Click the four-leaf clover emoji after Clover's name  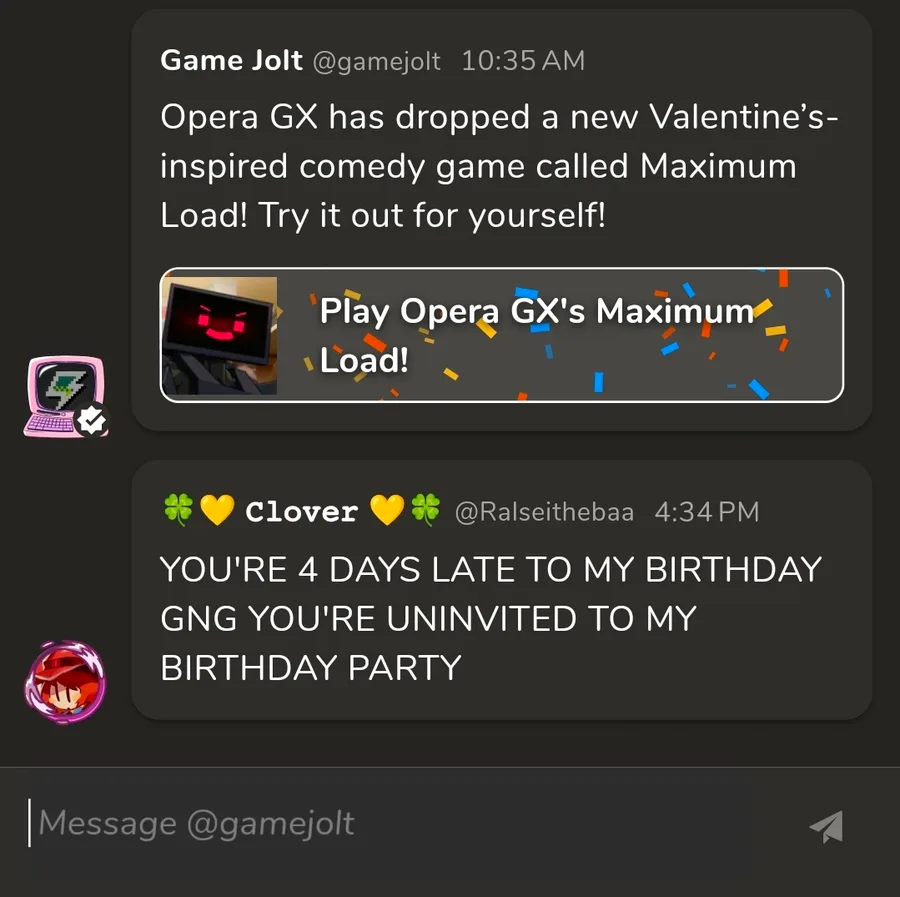click(425, 511)
